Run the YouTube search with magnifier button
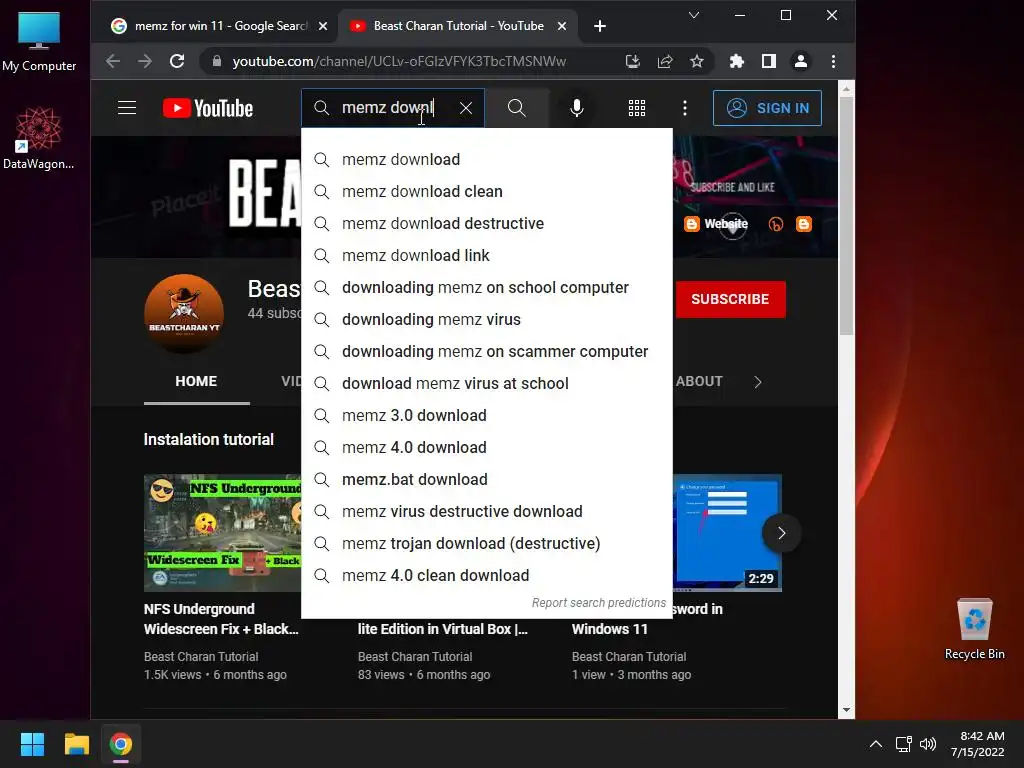 pos(517,108)
